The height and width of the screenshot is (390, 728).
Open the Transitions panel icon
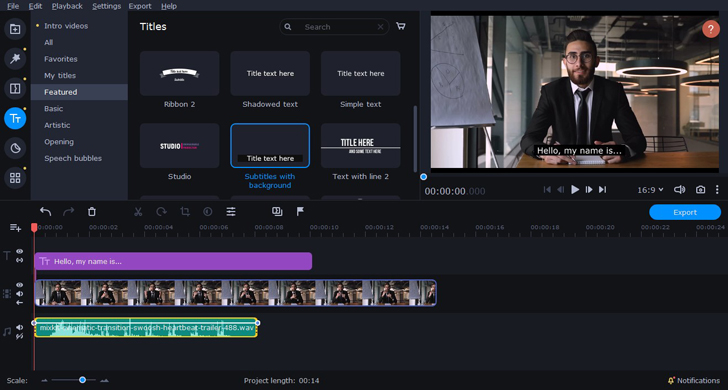click(15, 88)
